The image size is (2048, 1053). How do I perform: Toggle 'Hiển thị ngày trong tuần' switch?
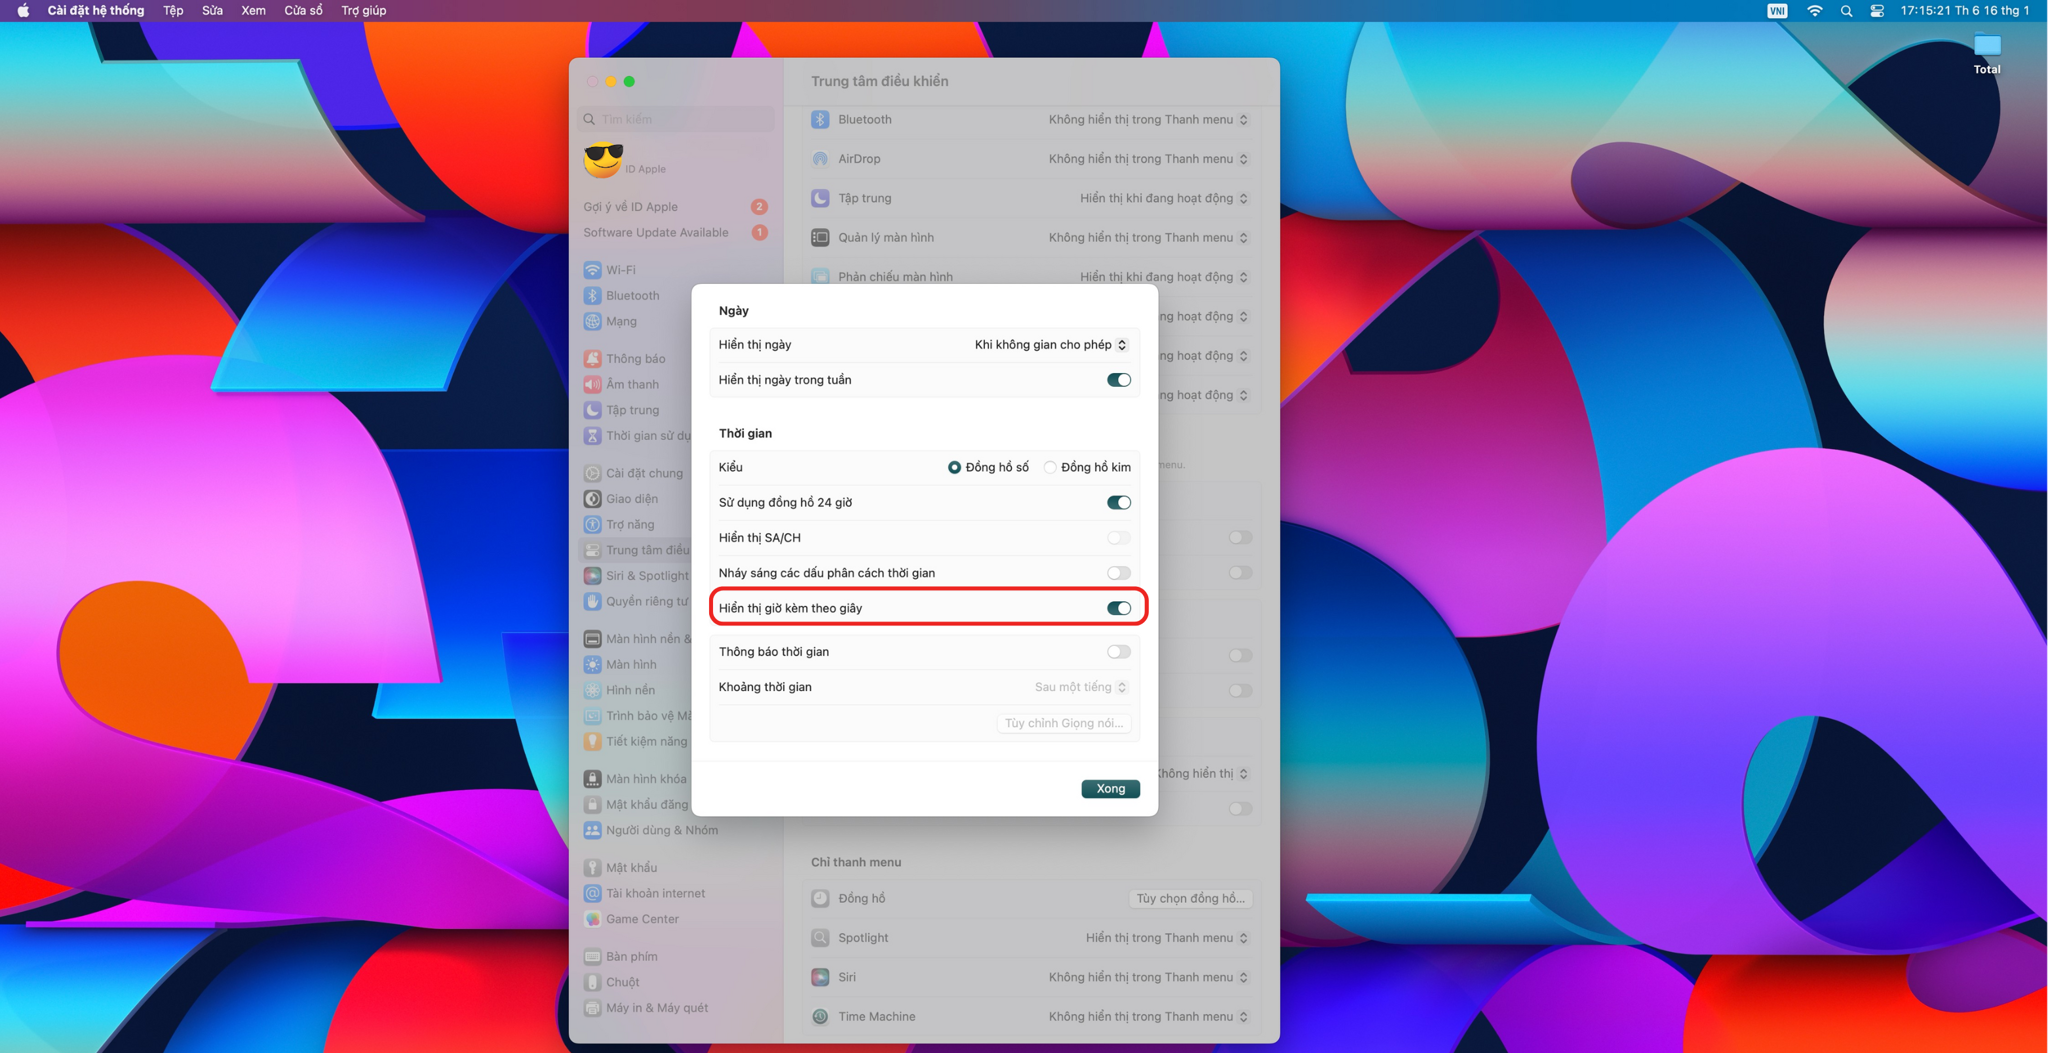(1118, 380)
